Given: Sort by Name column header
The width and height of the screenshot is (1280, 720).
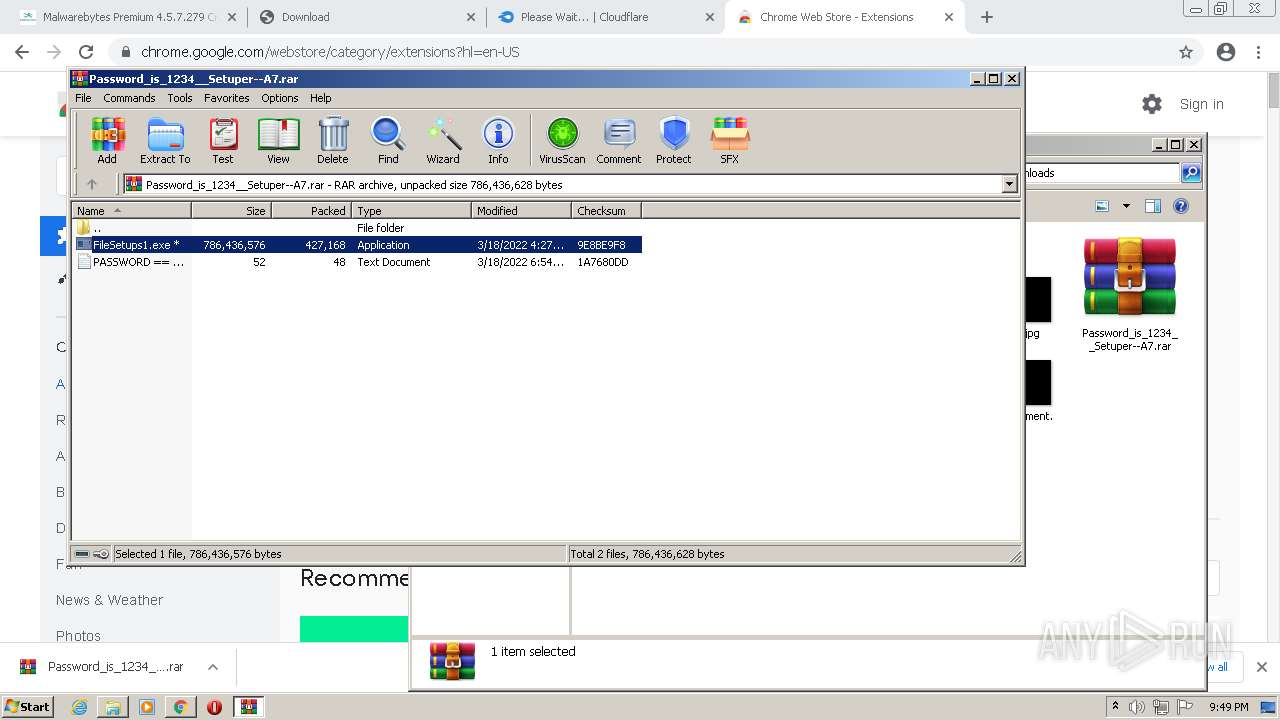Looking at the screenshot, I should 131,210.
